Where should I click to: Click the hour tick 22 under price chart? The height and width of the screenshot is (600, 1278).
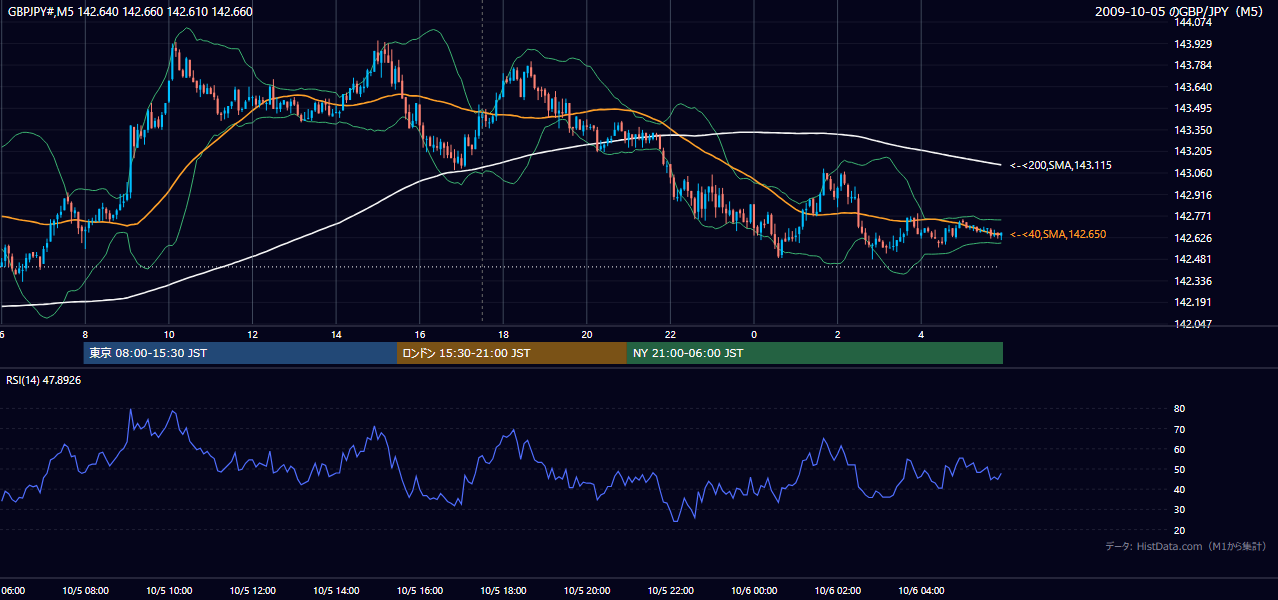click(x=670, y=335)
